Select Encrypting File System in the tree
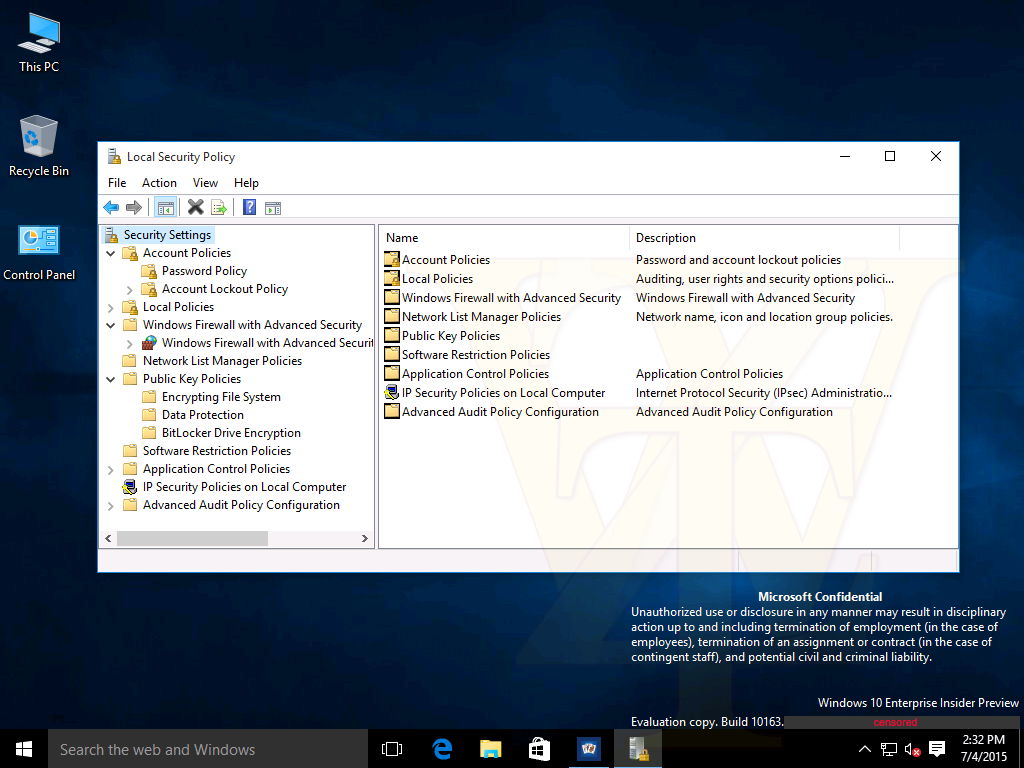The width and height of the screenshot is (1024, 768). click(221, 397)
